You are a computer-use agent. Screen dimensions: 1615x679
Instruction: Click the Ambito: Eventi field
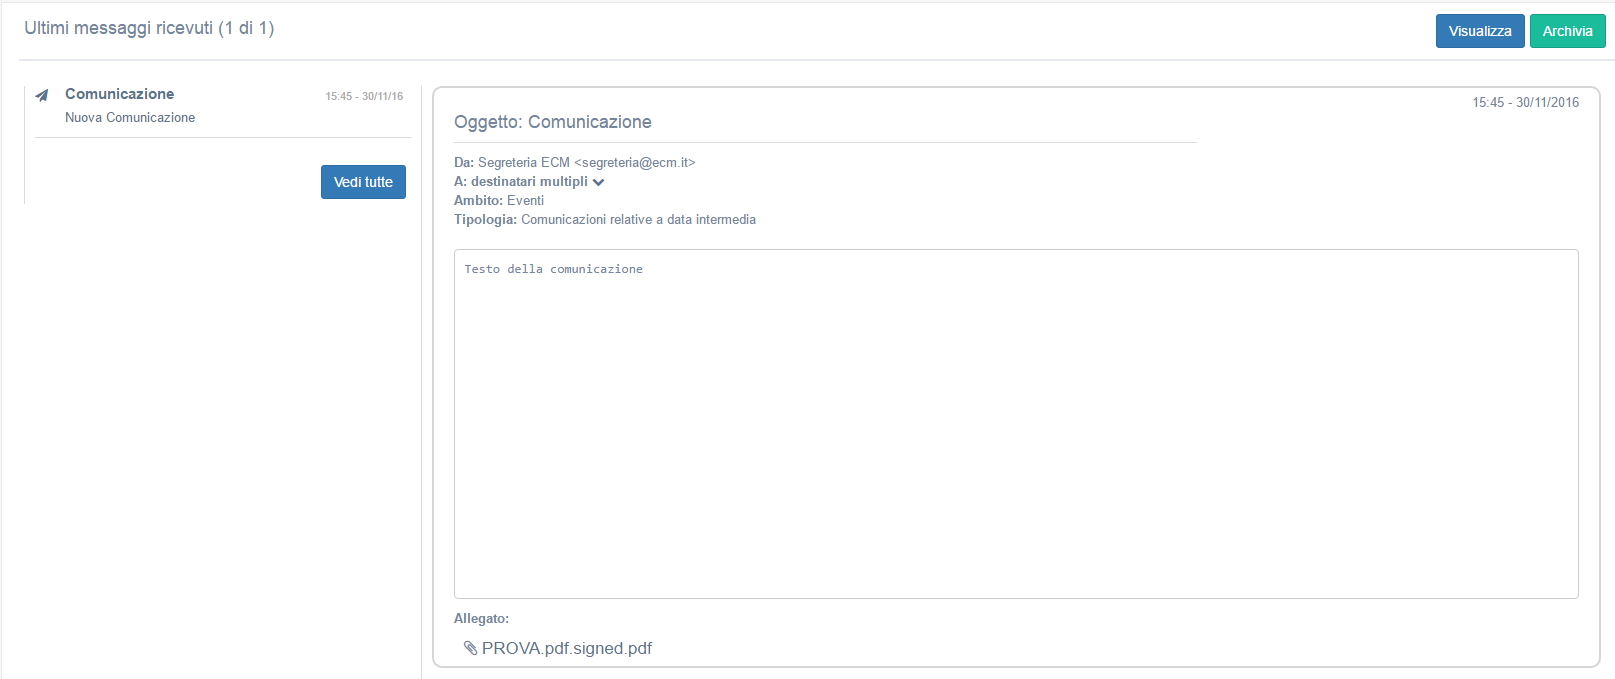(x=499, y=201)
